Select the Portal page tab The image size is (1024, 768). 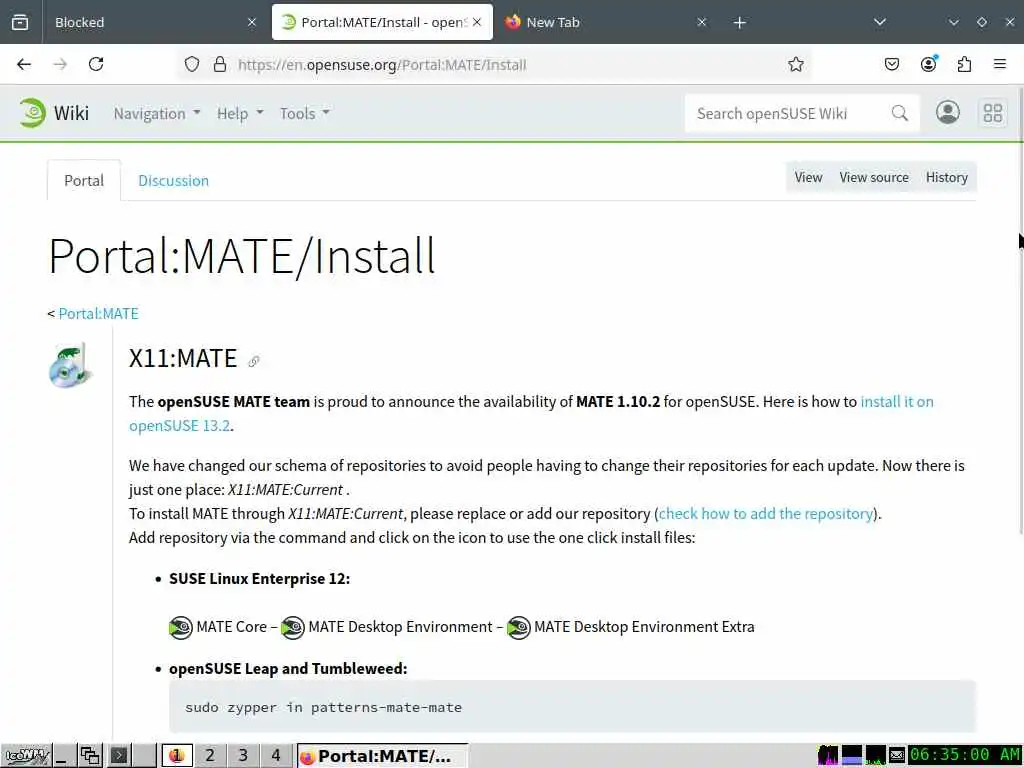(x=84, y=180)
